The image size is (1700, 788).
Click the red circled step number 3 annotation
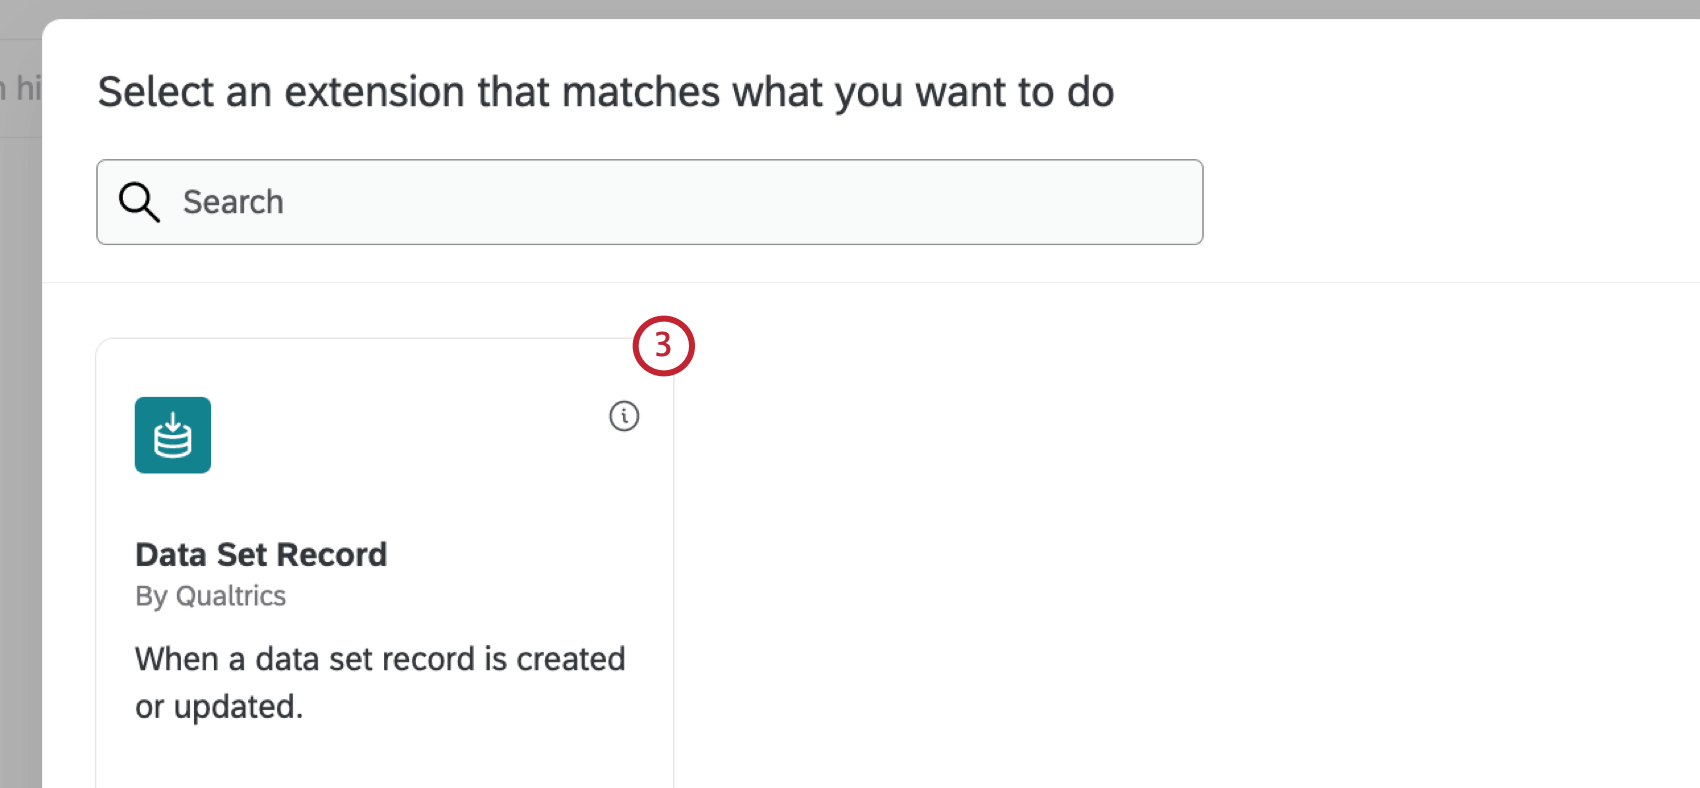point(663,345)
